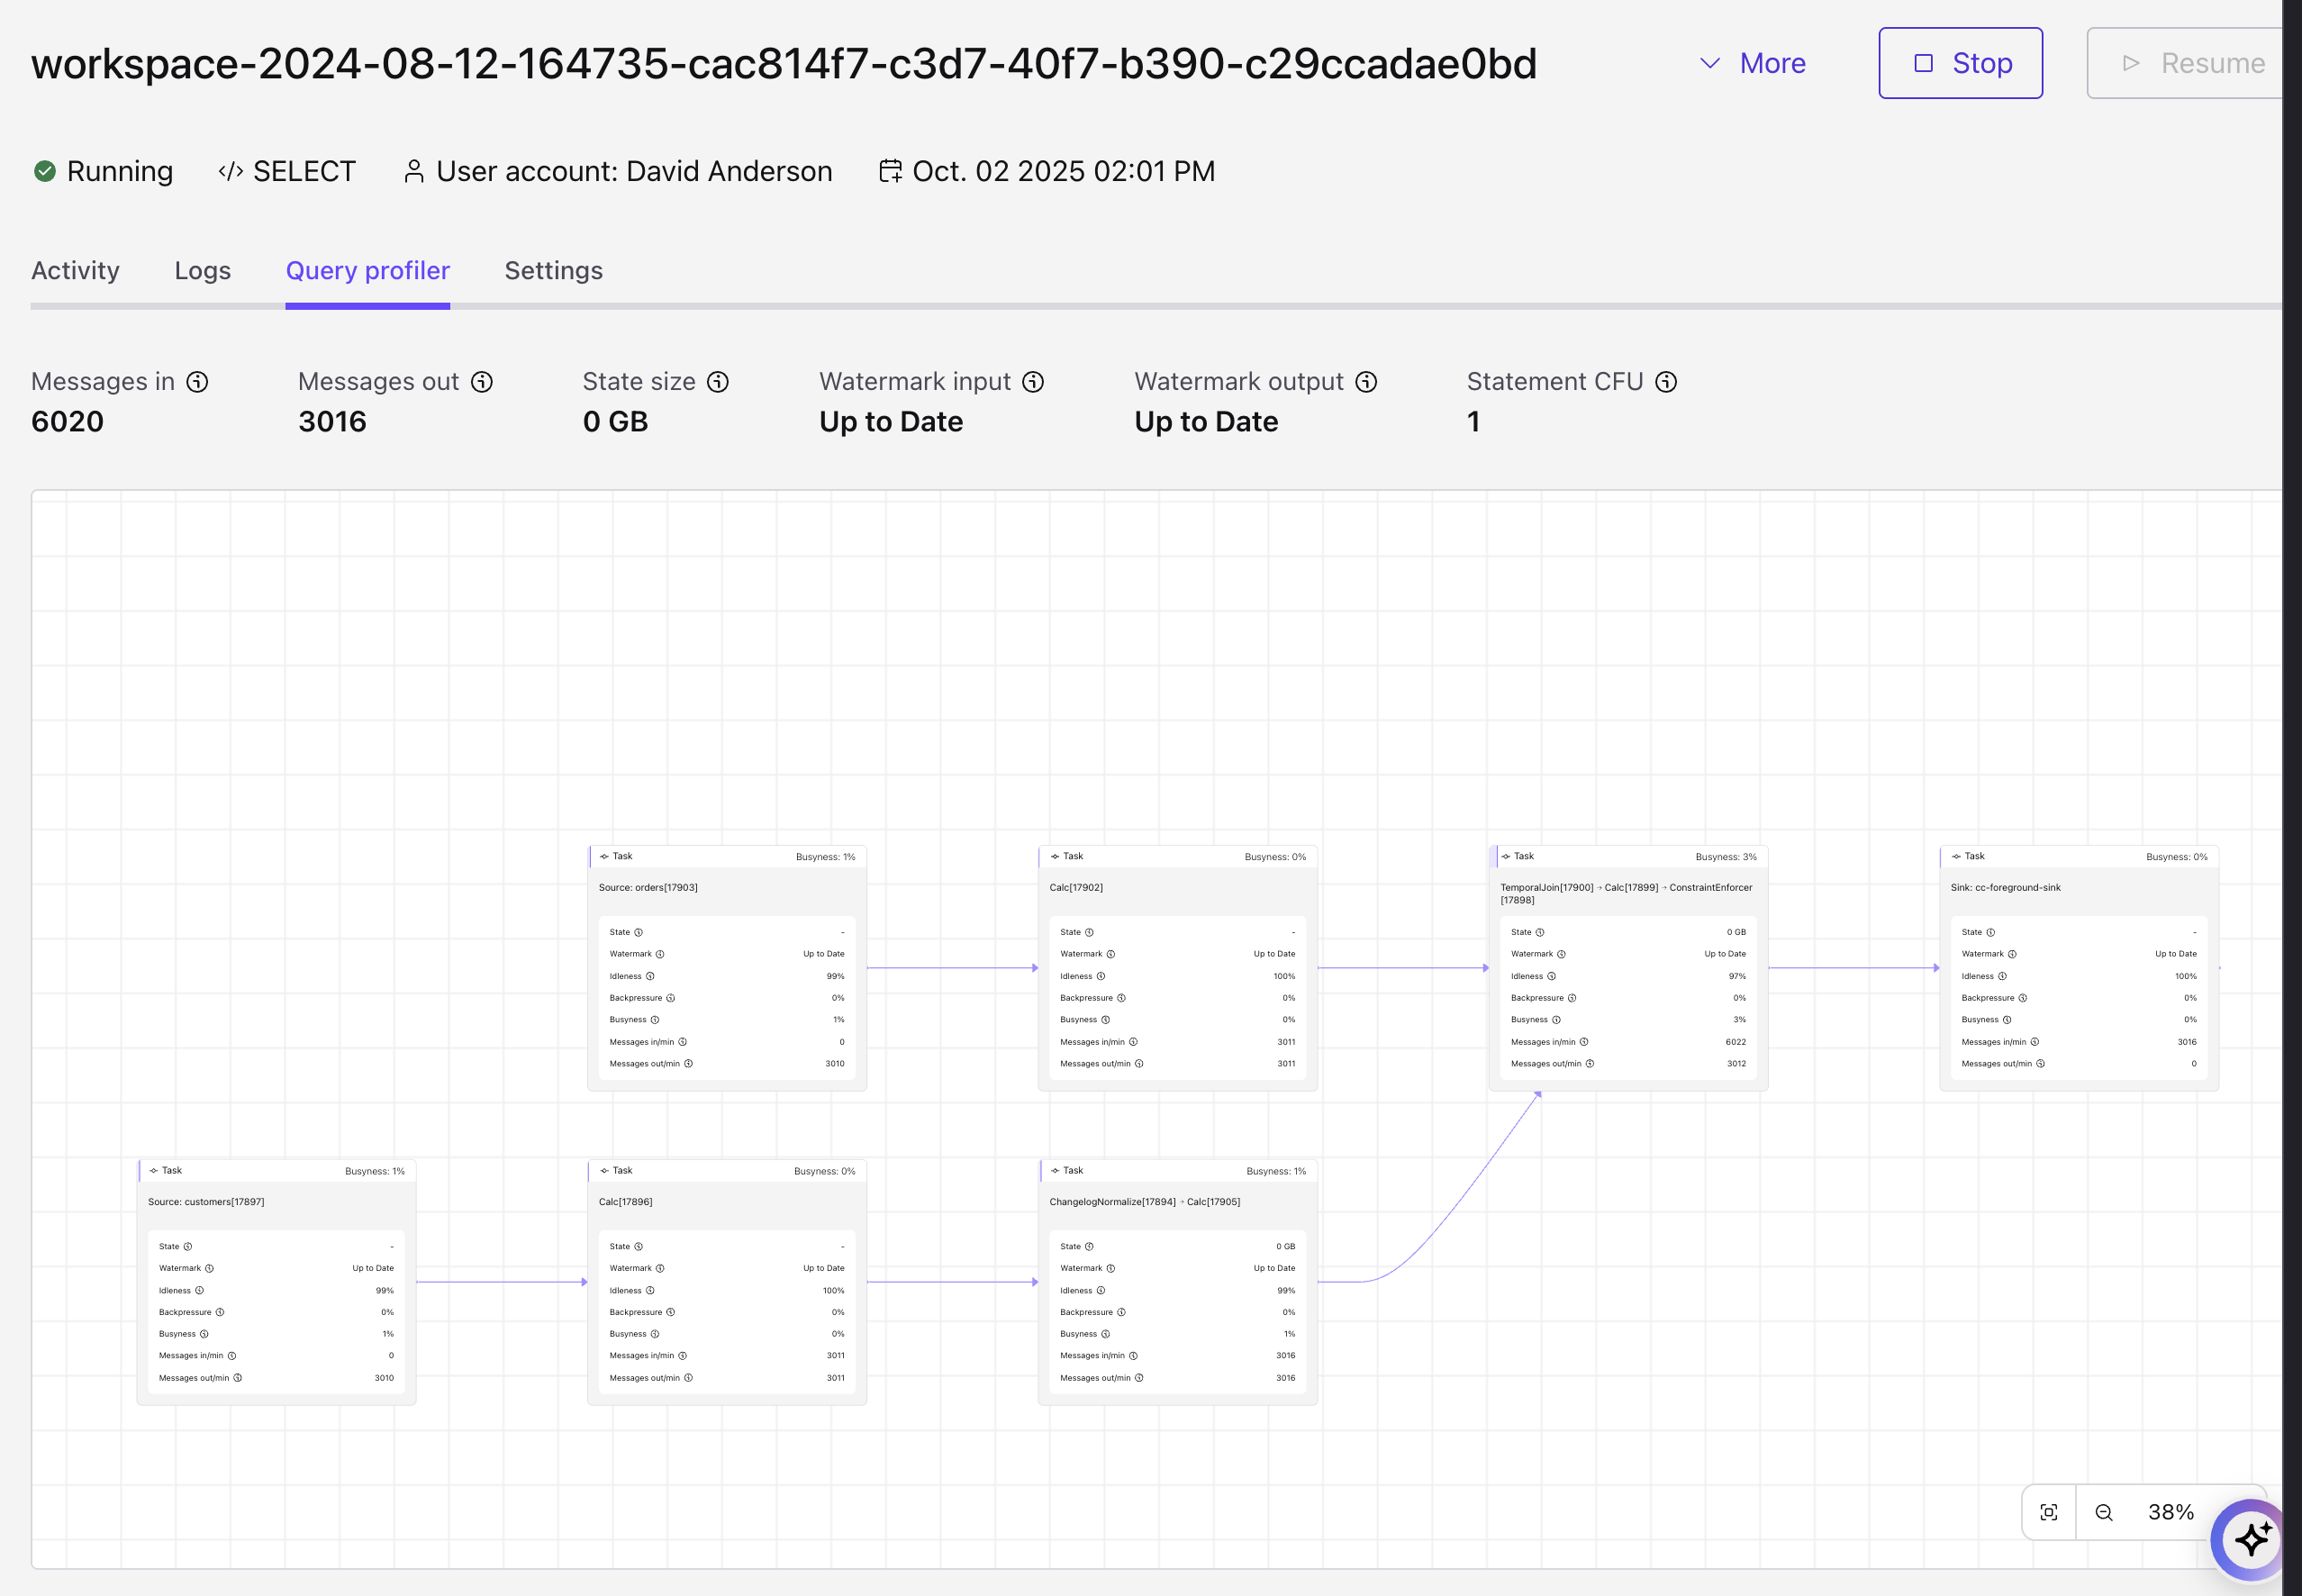Select the TemporalJoin[17900] task node
Image resolution: width=2302 pixels, height=1596 pixels.
pyautogui.click(x=1627, y=892)
